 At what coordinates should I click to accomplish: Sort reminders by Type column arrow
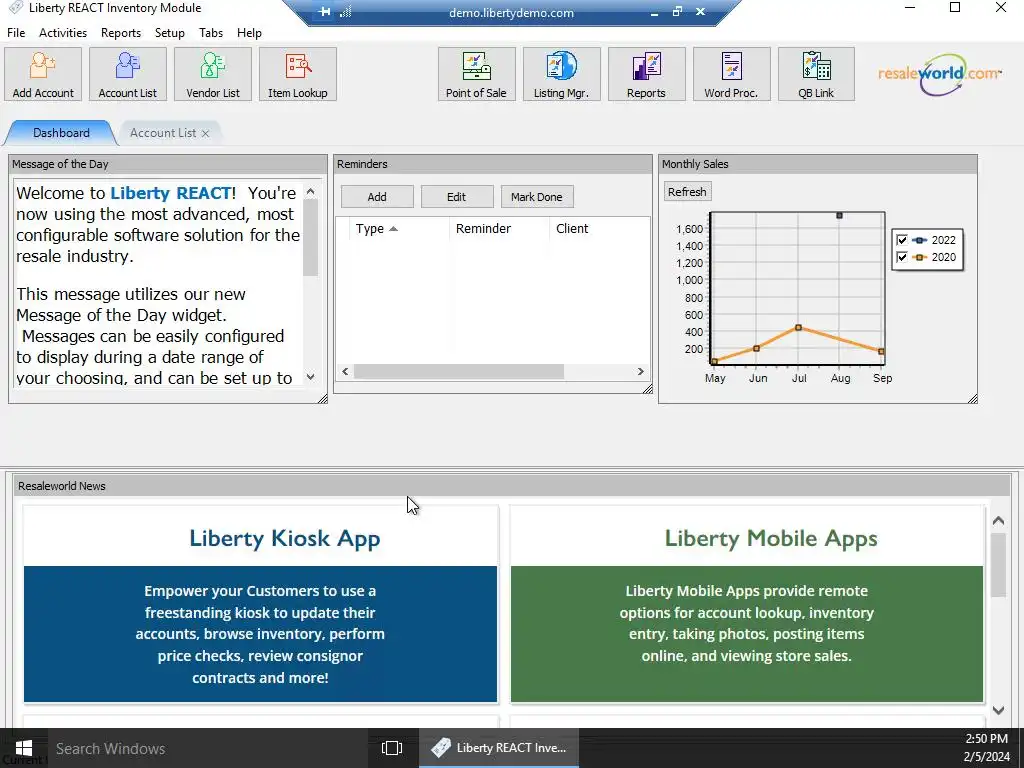(x=393, y=229)
